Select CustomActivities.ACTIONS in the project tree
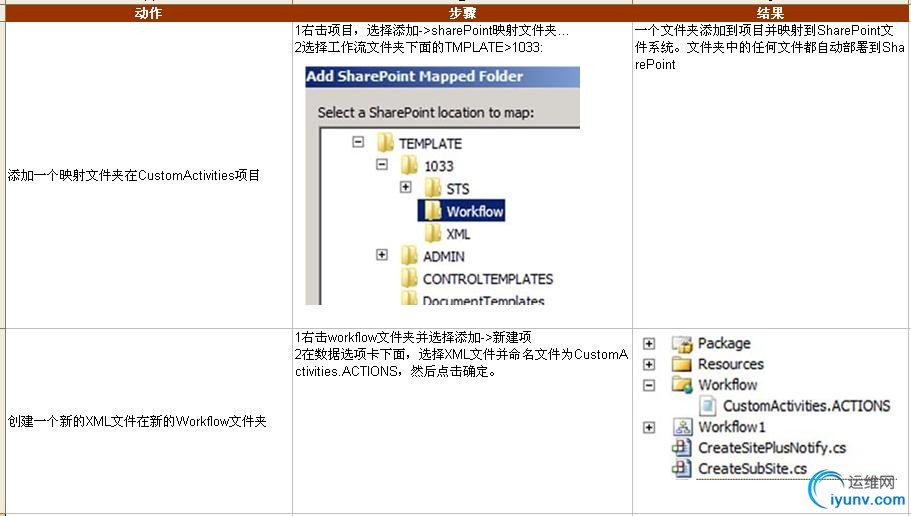 click(806, 406)
